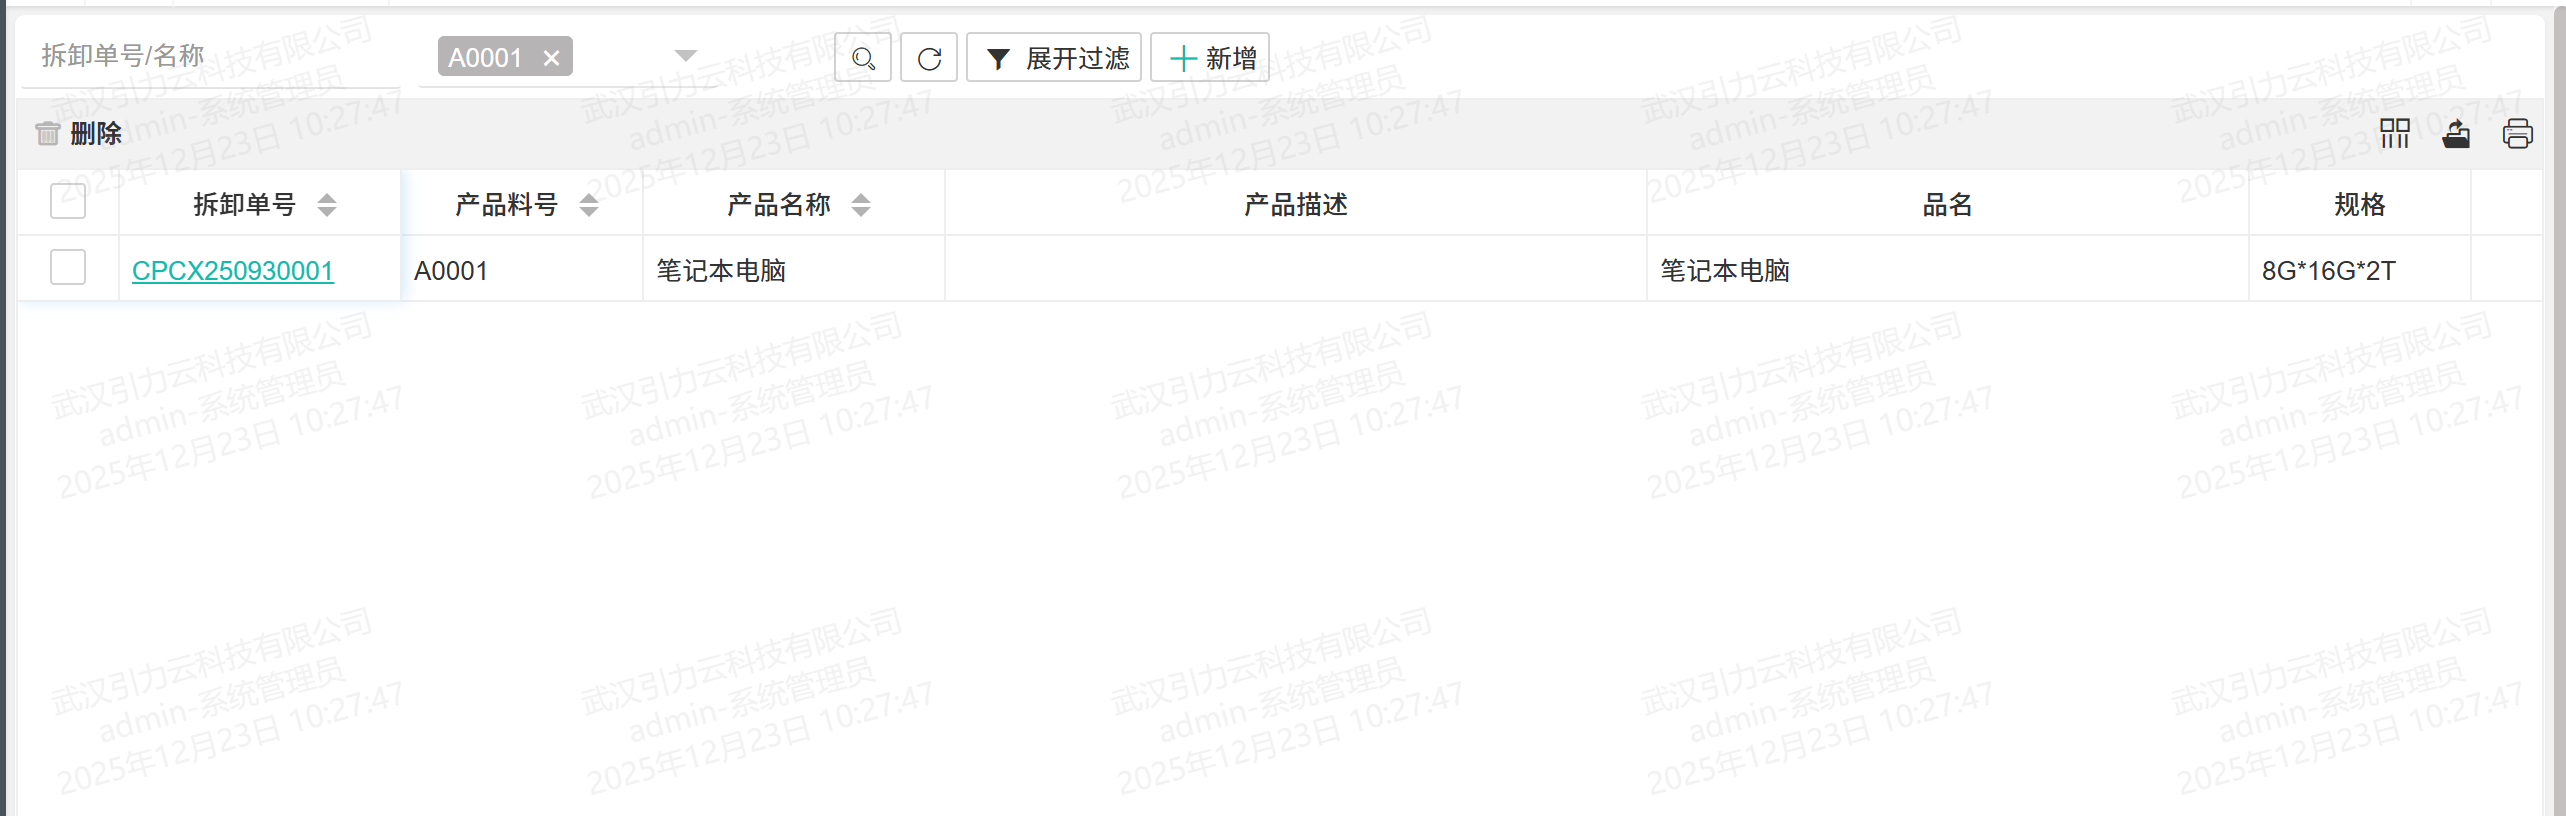Screen dimensions: 2566x816
Task: Click the printer icon
Action: tap(2517, 133)
